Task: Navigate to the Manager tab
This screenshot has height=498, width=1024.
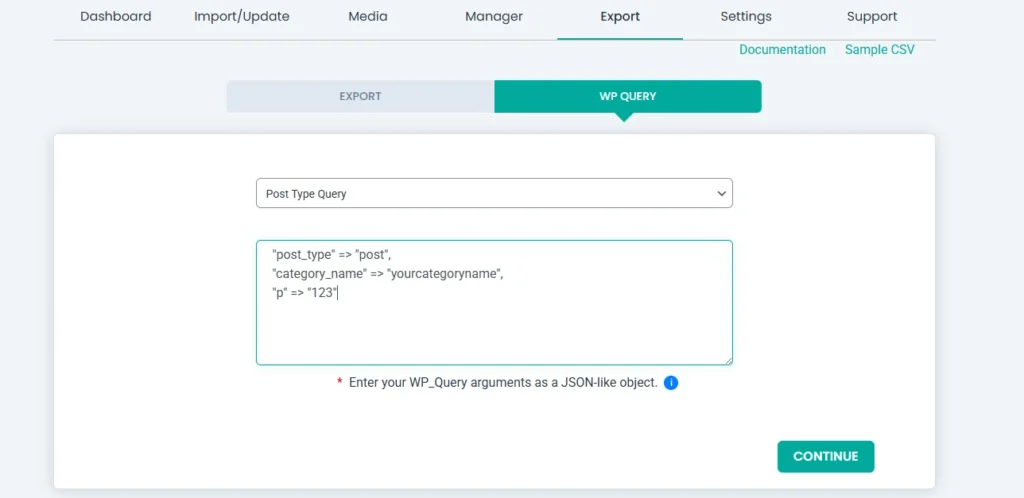Action: point(493,17)
